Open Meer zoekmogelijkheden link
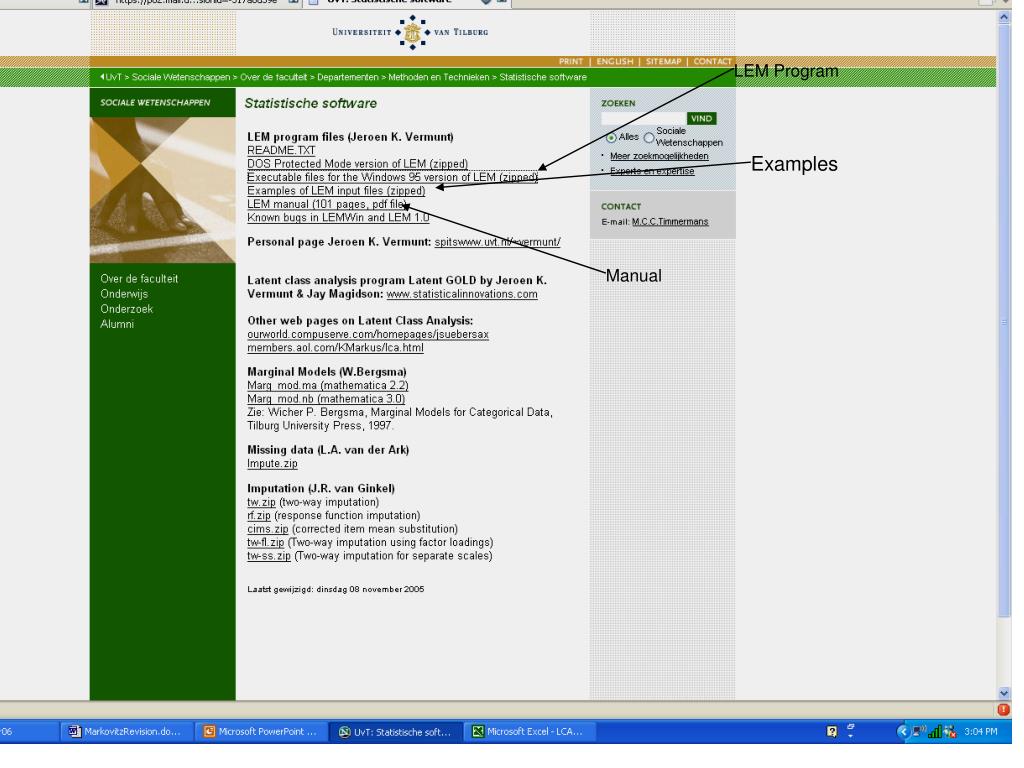This screenshot has height=768, width=1024. [659, 156]
